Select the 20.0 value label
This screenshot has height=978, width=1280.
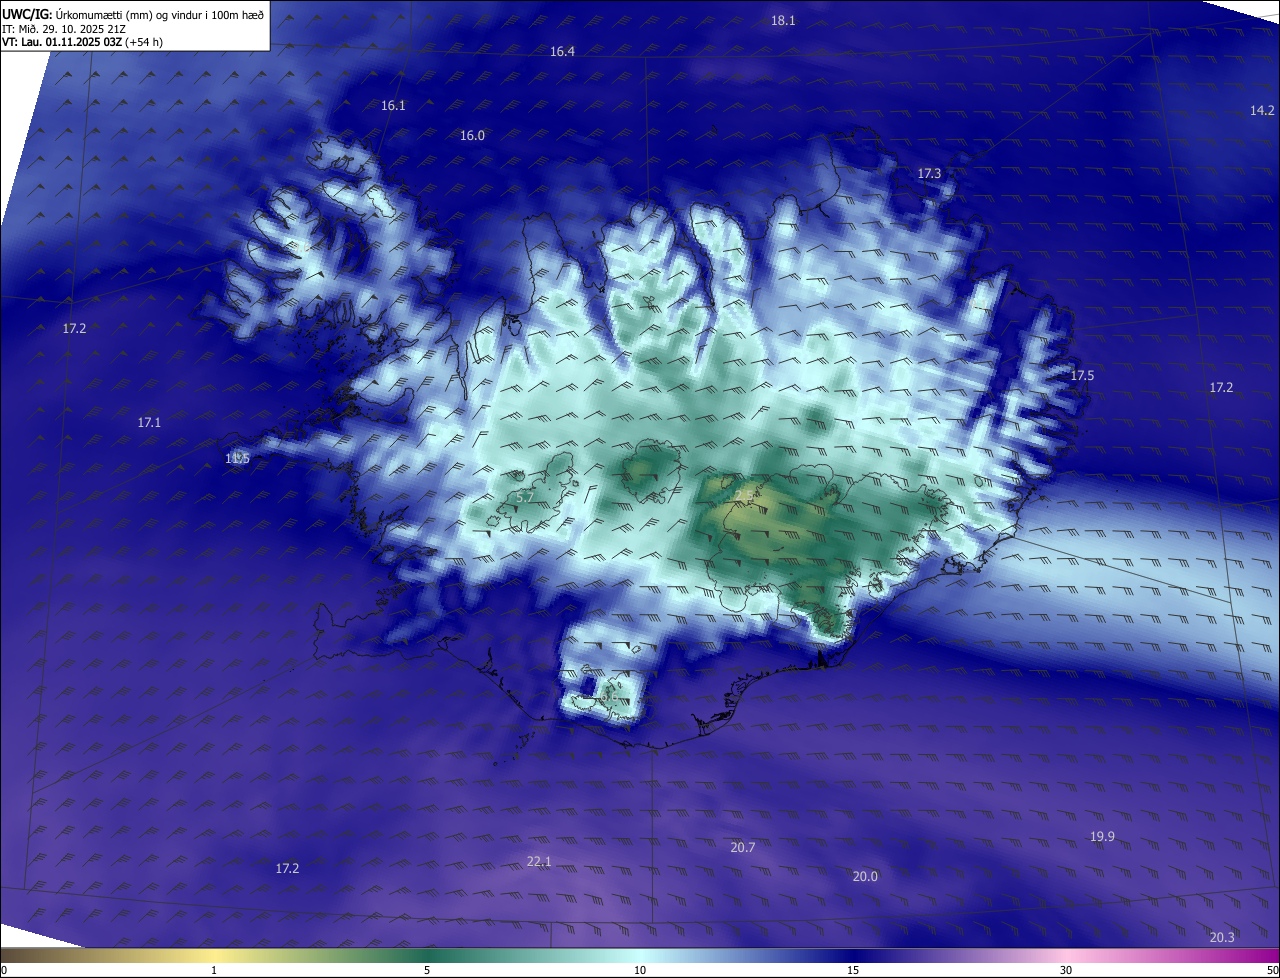[x=865, y=877]
